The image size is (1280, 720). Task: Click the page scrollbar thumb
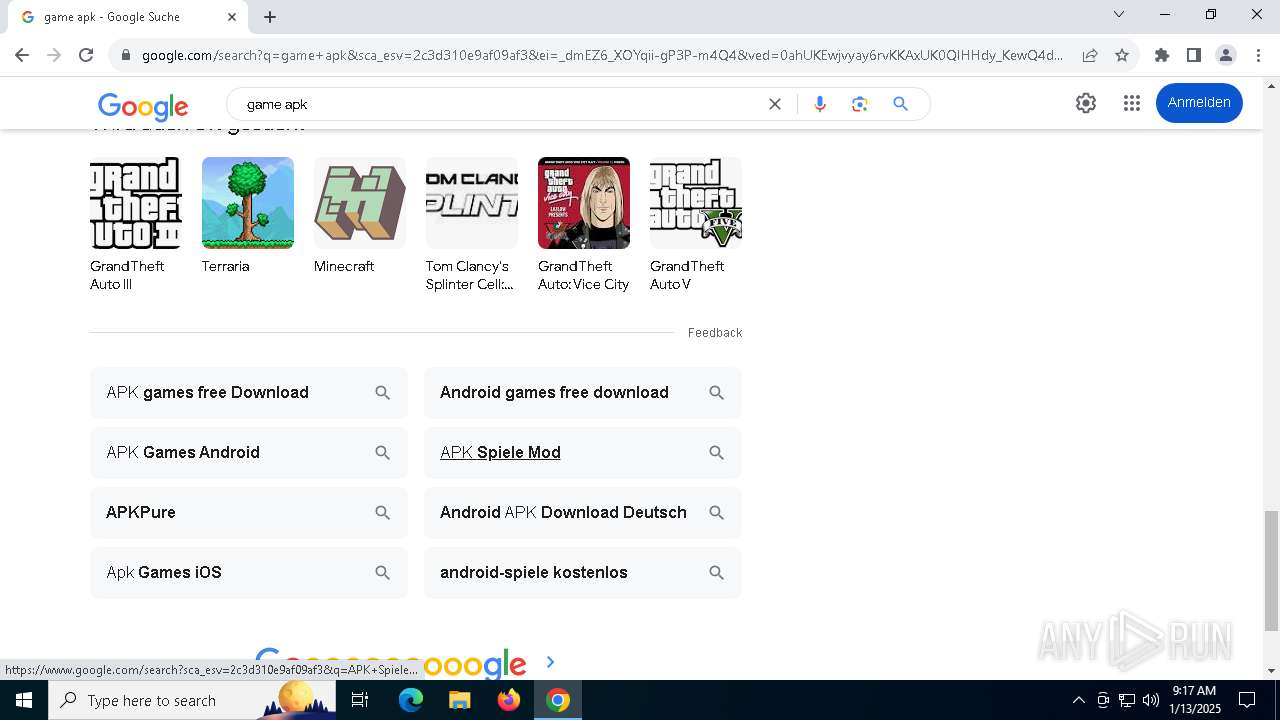click(1271, 570)
